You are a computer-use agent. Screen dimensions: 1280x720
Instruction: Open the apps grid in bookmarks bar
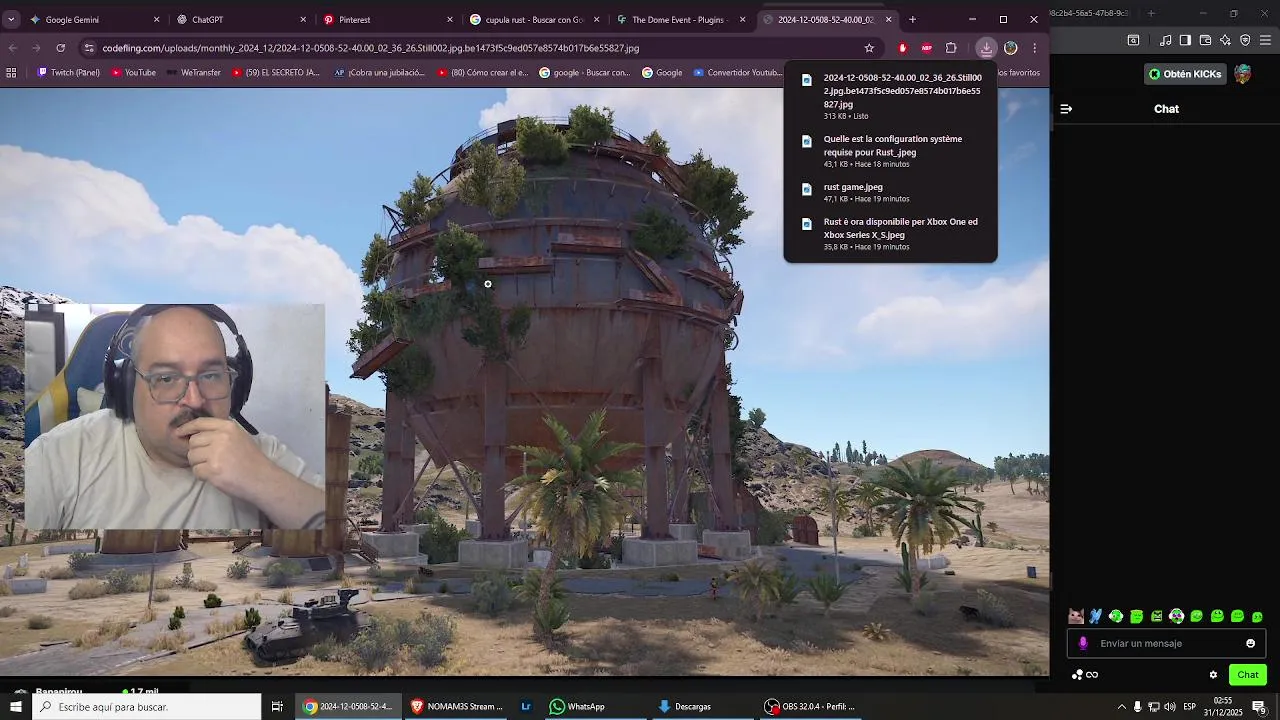11,72
